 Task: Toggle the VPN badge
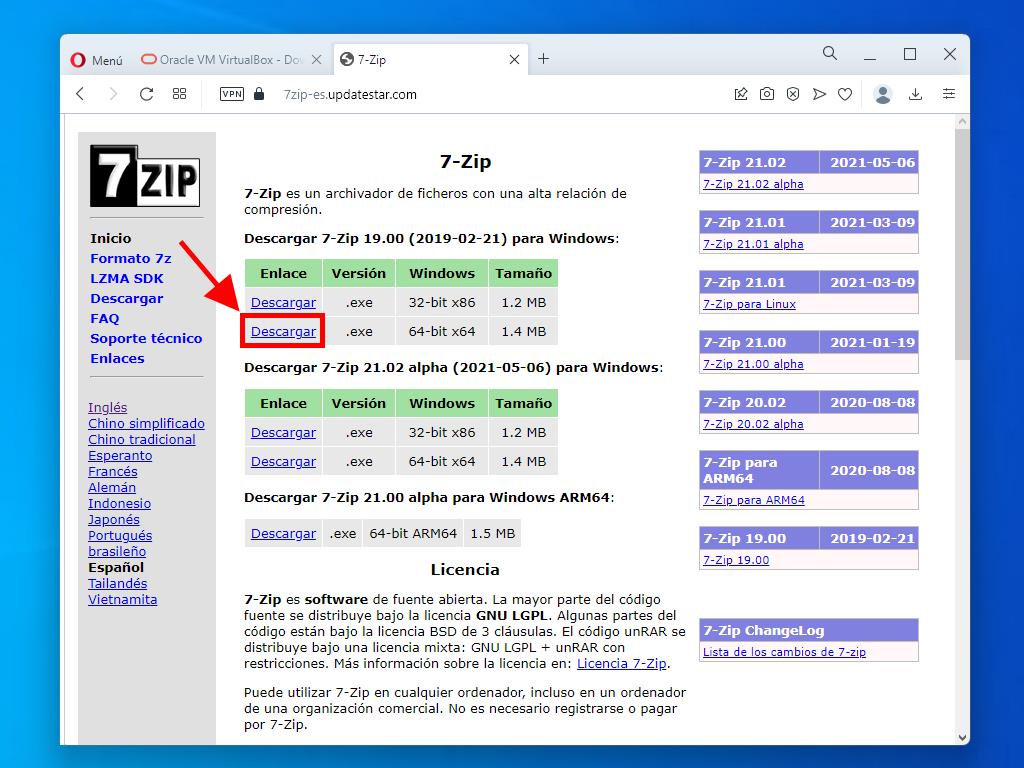click(232, 94)
